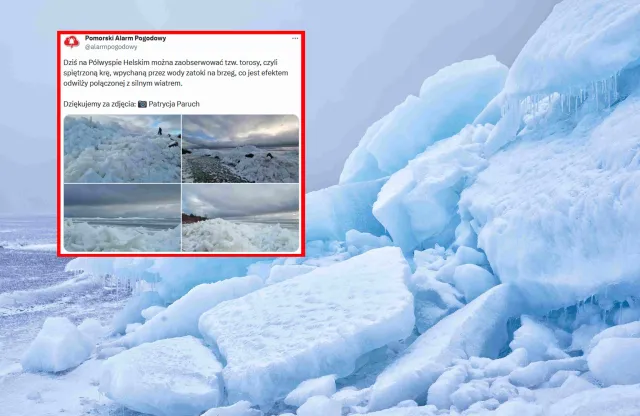Open top-left photo with person on ice
Viewport: 640px width, 416px height.
(122, 149)
